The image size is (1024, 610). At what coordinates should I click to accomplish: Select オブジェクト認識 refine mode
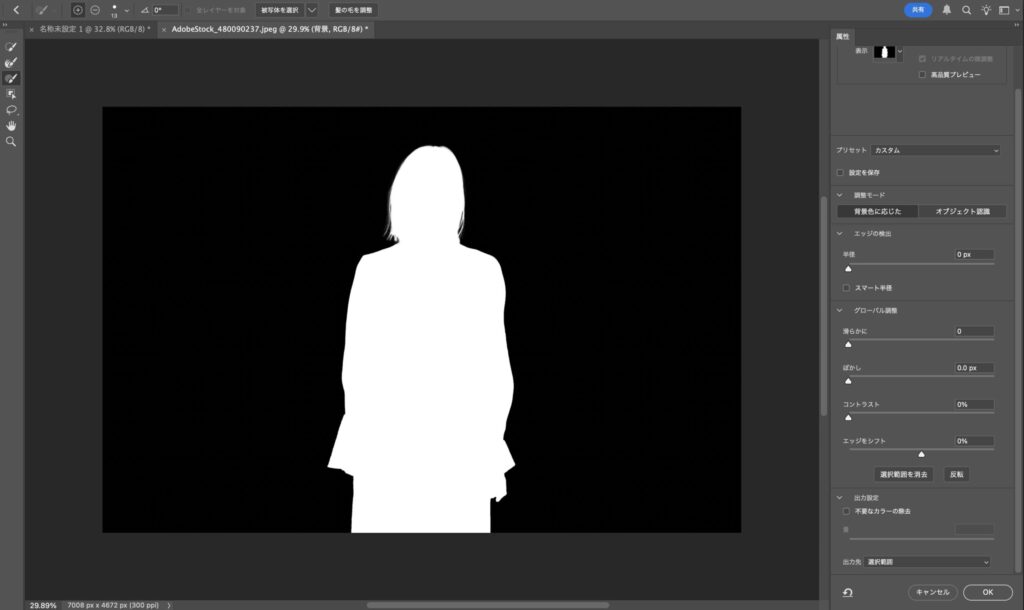tap(962, 211)
